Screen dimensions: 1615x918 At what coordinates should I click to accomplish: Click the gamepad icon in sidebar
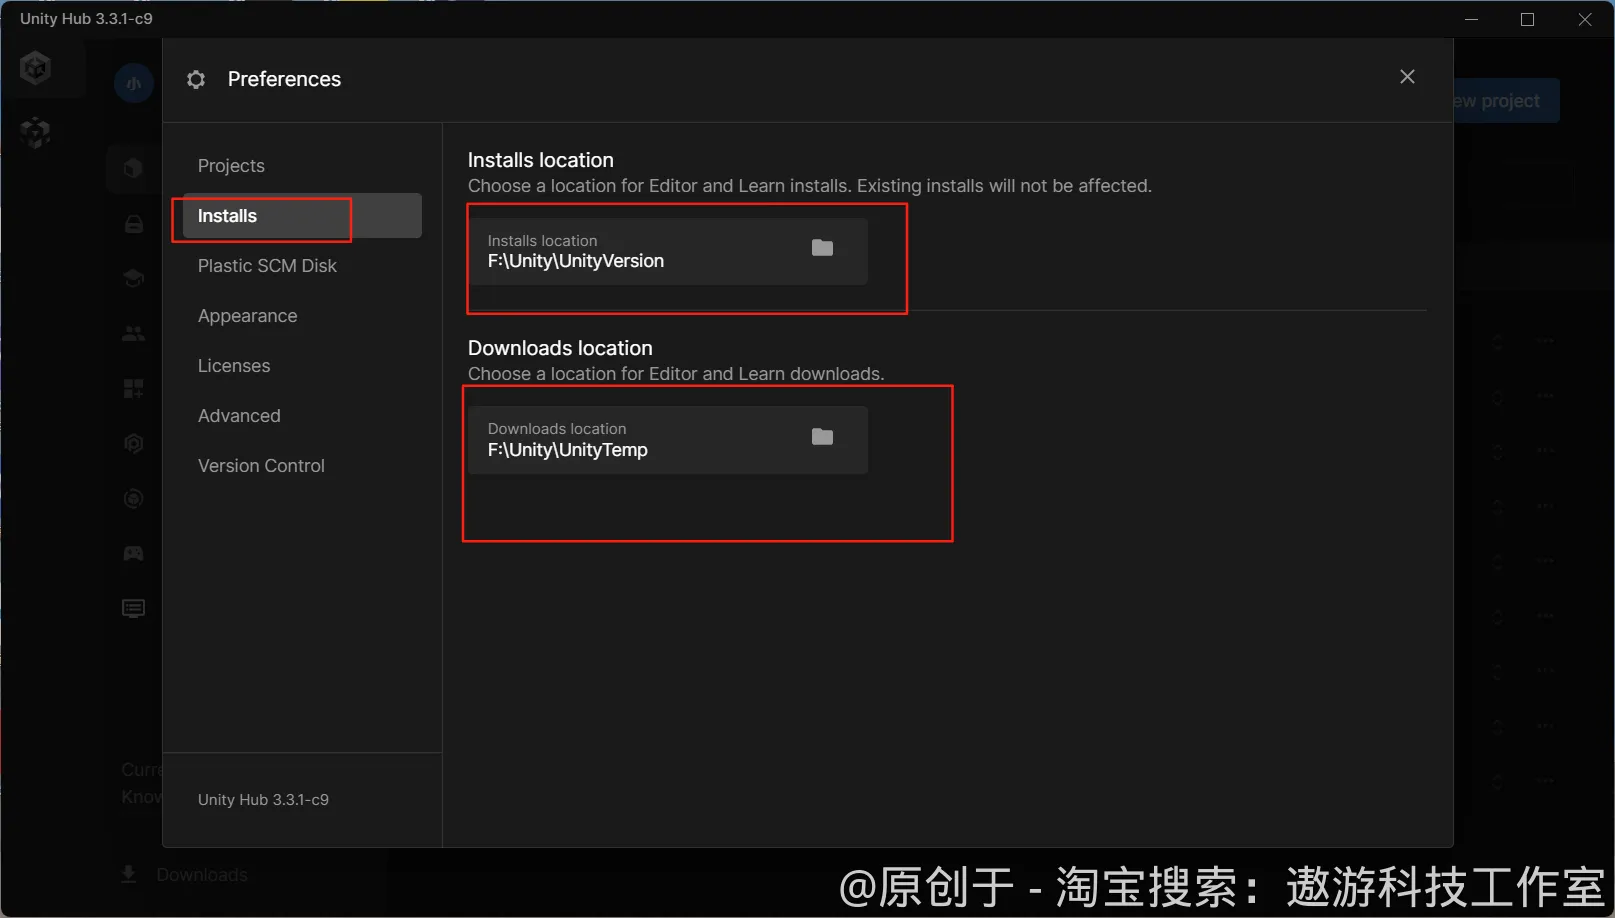133,553
